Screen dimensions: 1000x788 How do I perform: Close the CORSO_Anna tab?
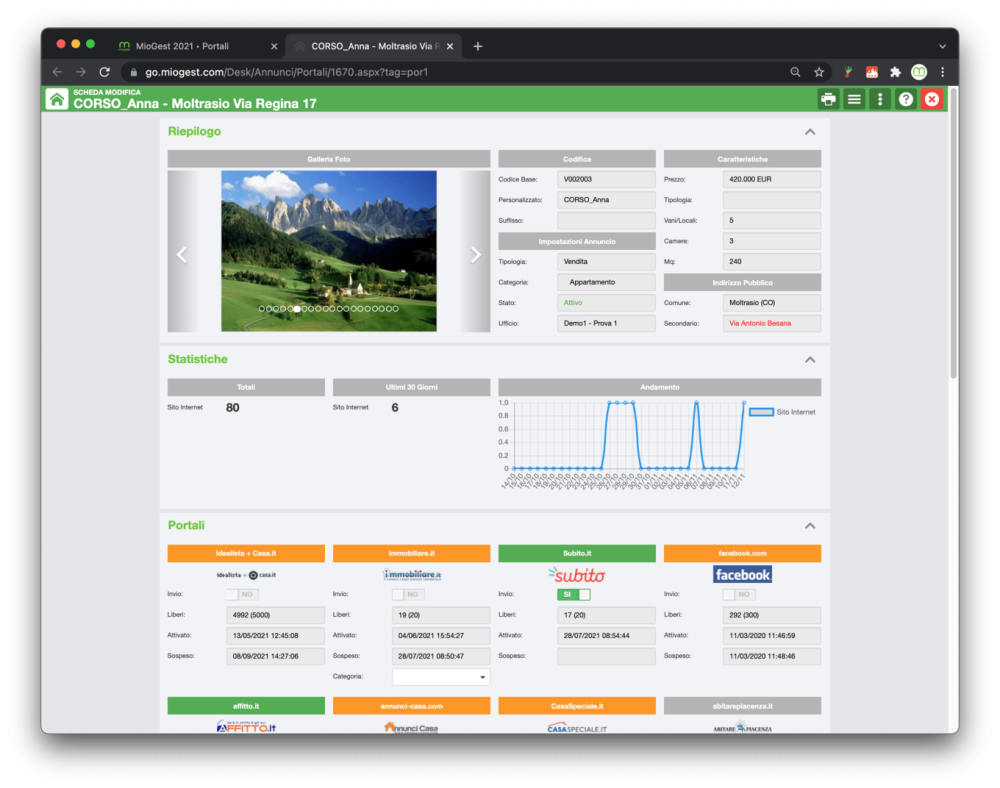pyautogui.click(x=450, y=46)
